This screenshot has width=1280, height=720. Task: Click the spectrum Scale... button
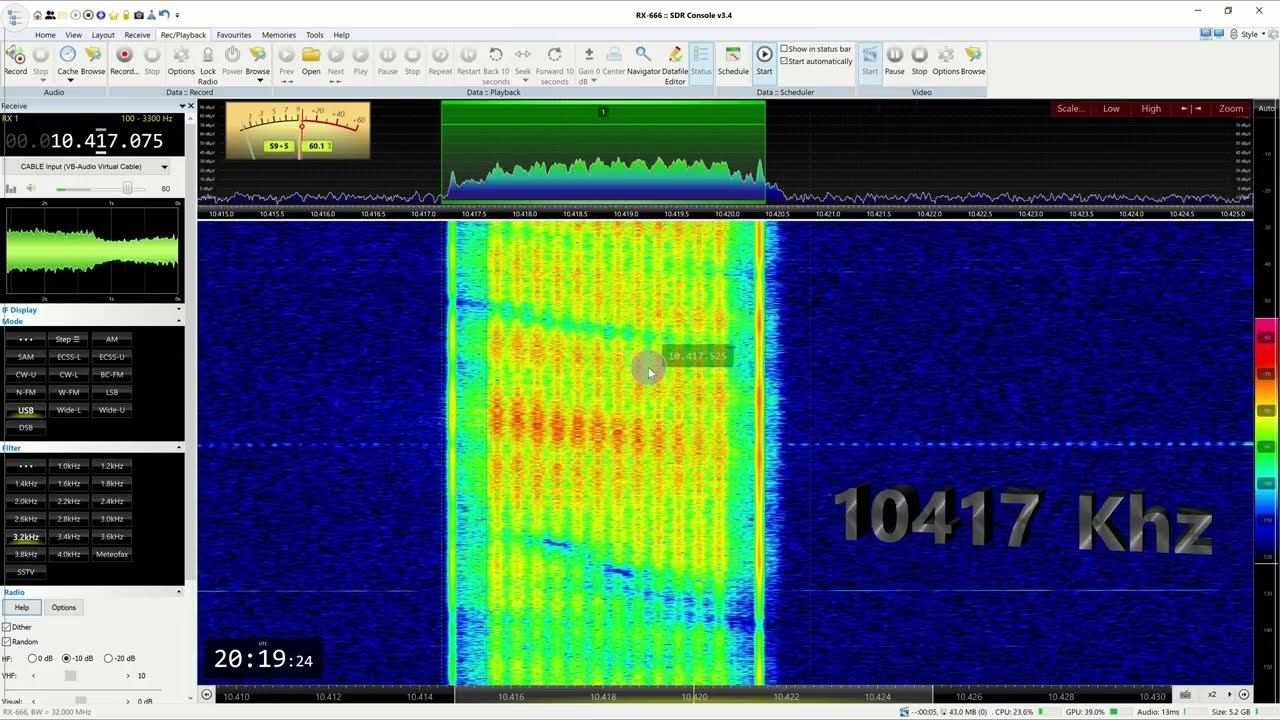point(1071,108)
